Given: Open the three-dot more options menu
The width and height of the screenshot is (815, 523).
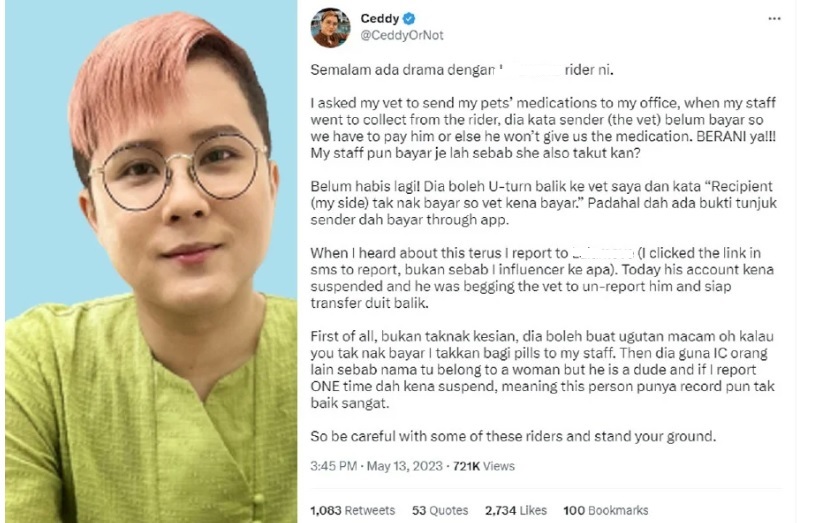Looking at the screenshot, I should click(x=774, y=19).
